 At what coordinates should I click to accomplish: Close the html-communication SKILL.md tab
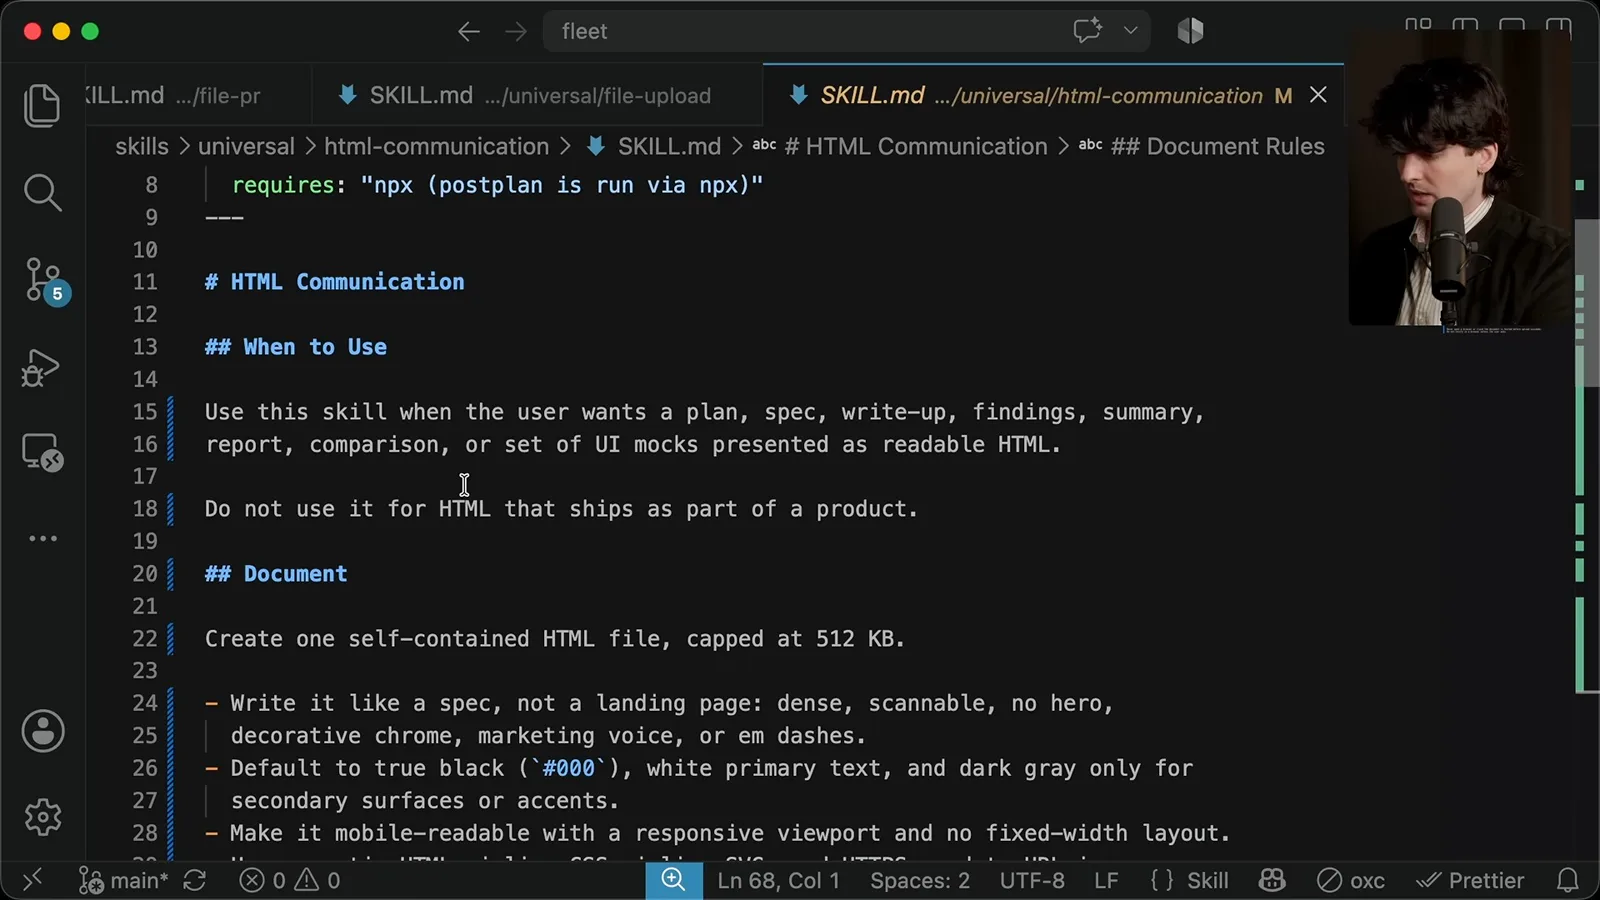point(1318,95)
